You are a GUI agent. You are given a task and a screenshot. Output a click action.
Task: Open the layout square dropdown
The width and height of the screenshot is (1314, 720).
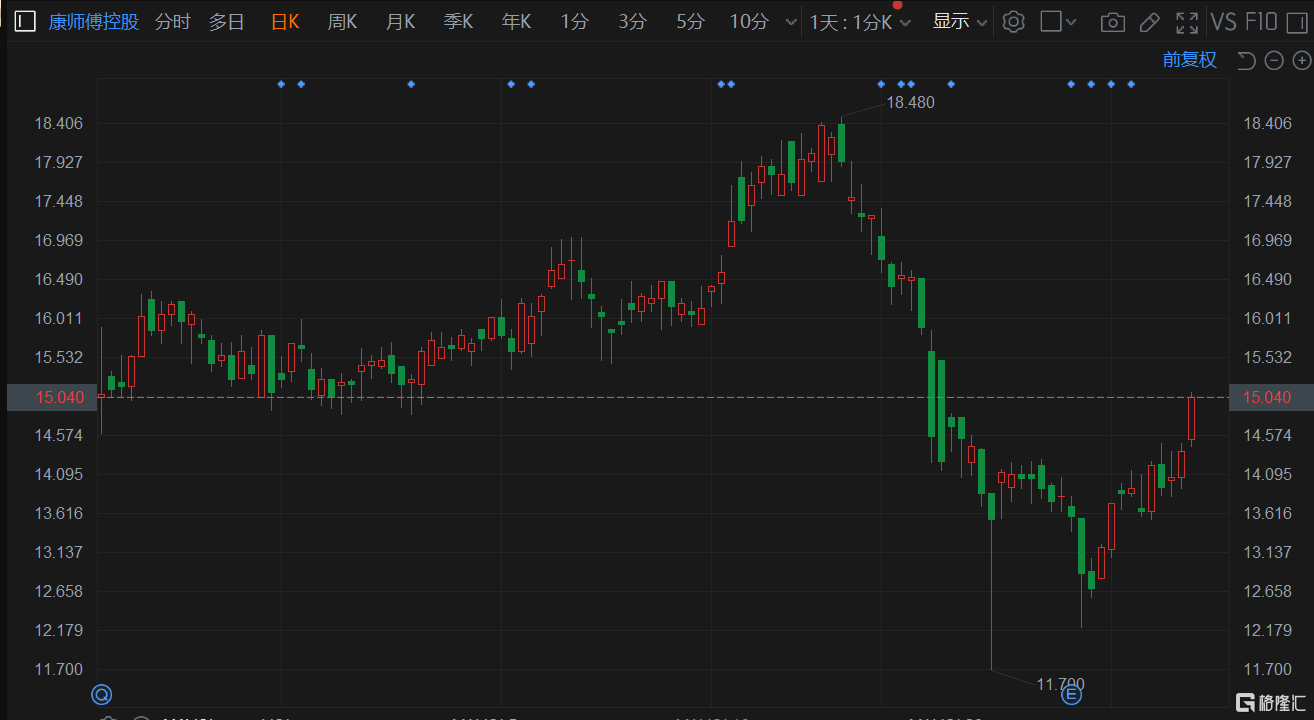coord(1058,22)
